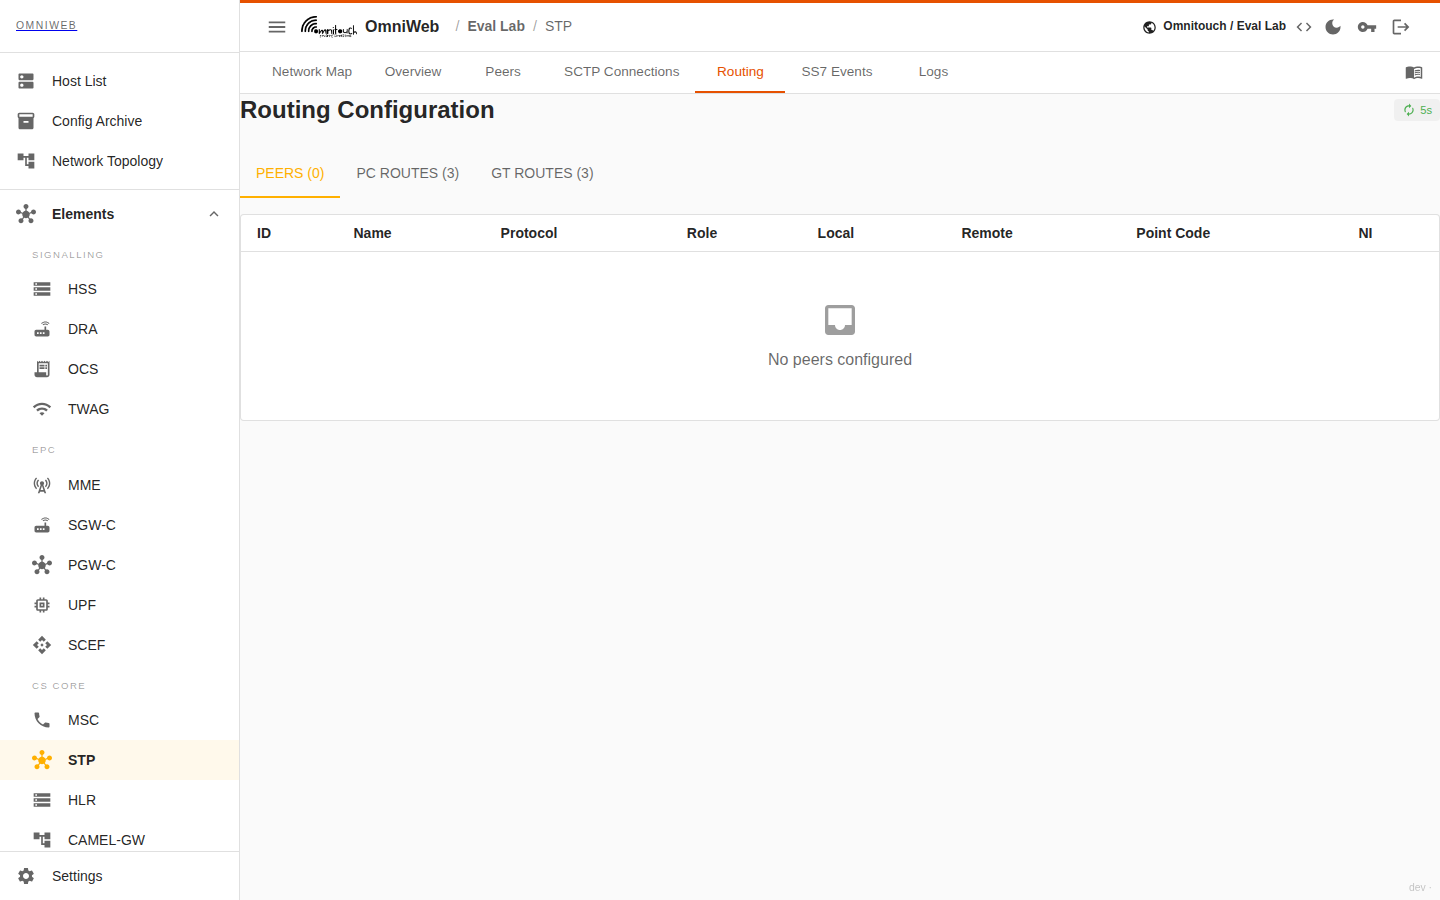This screenshot has height=900, width=1440.
Task: Click the Point Code column header
Action: tap(1173, 233)
